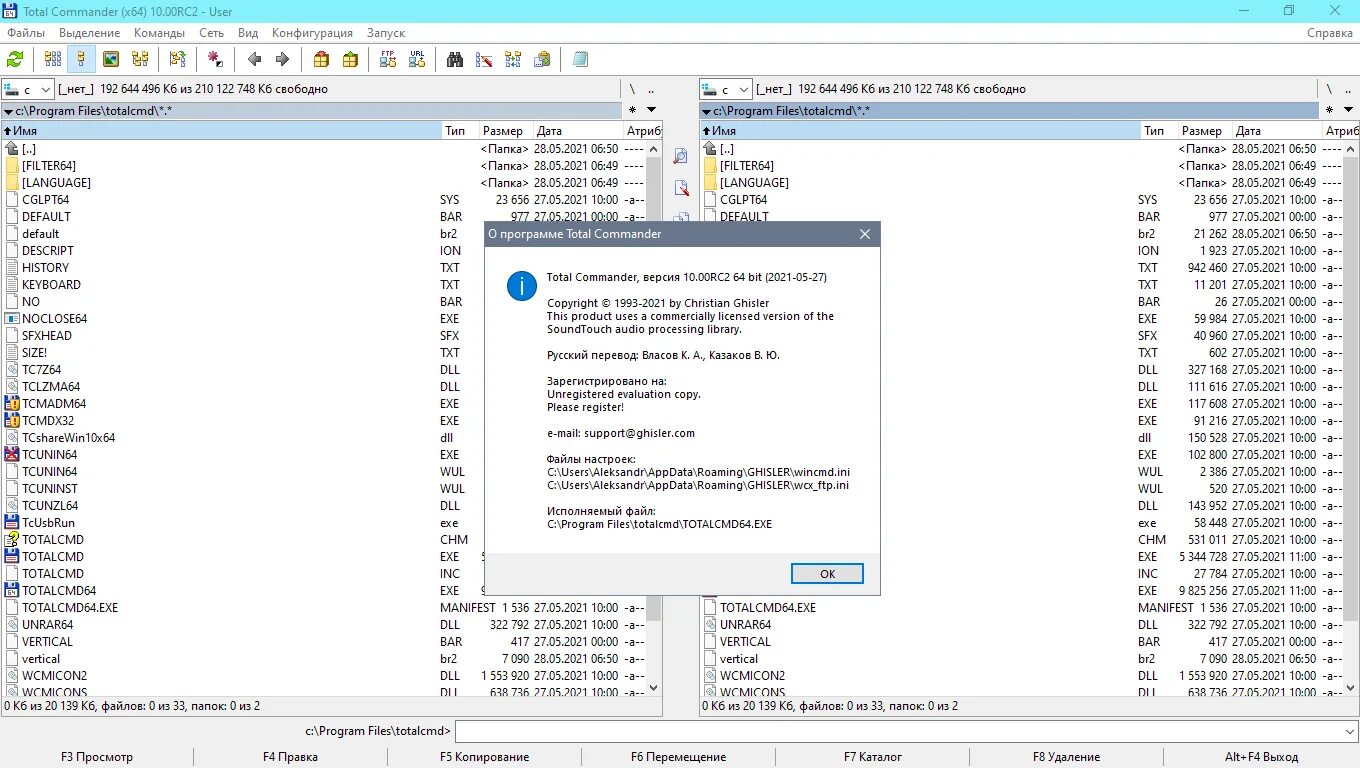Open right panel favorites asterisk menu

coord(1330,110)
